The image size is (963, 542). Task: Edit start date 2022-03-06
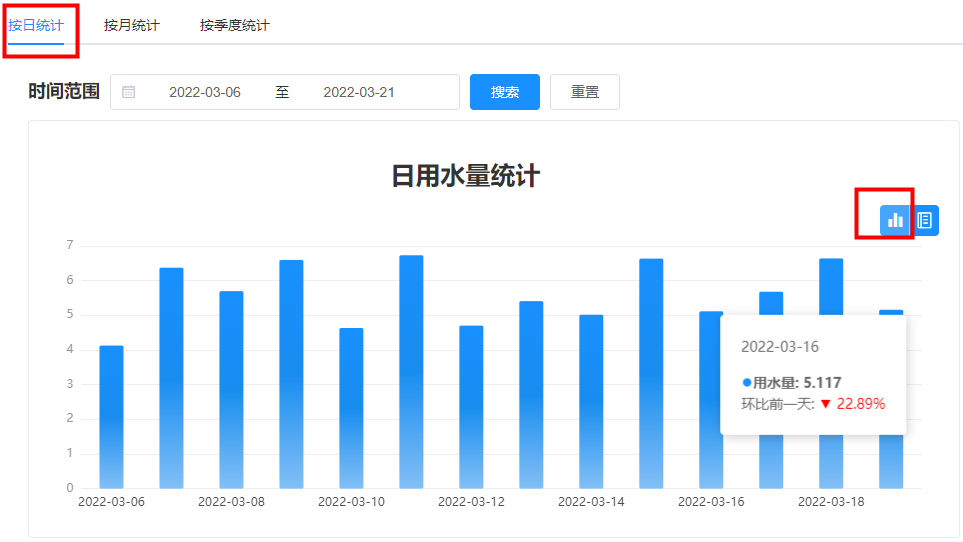click(x=205, y=92)
